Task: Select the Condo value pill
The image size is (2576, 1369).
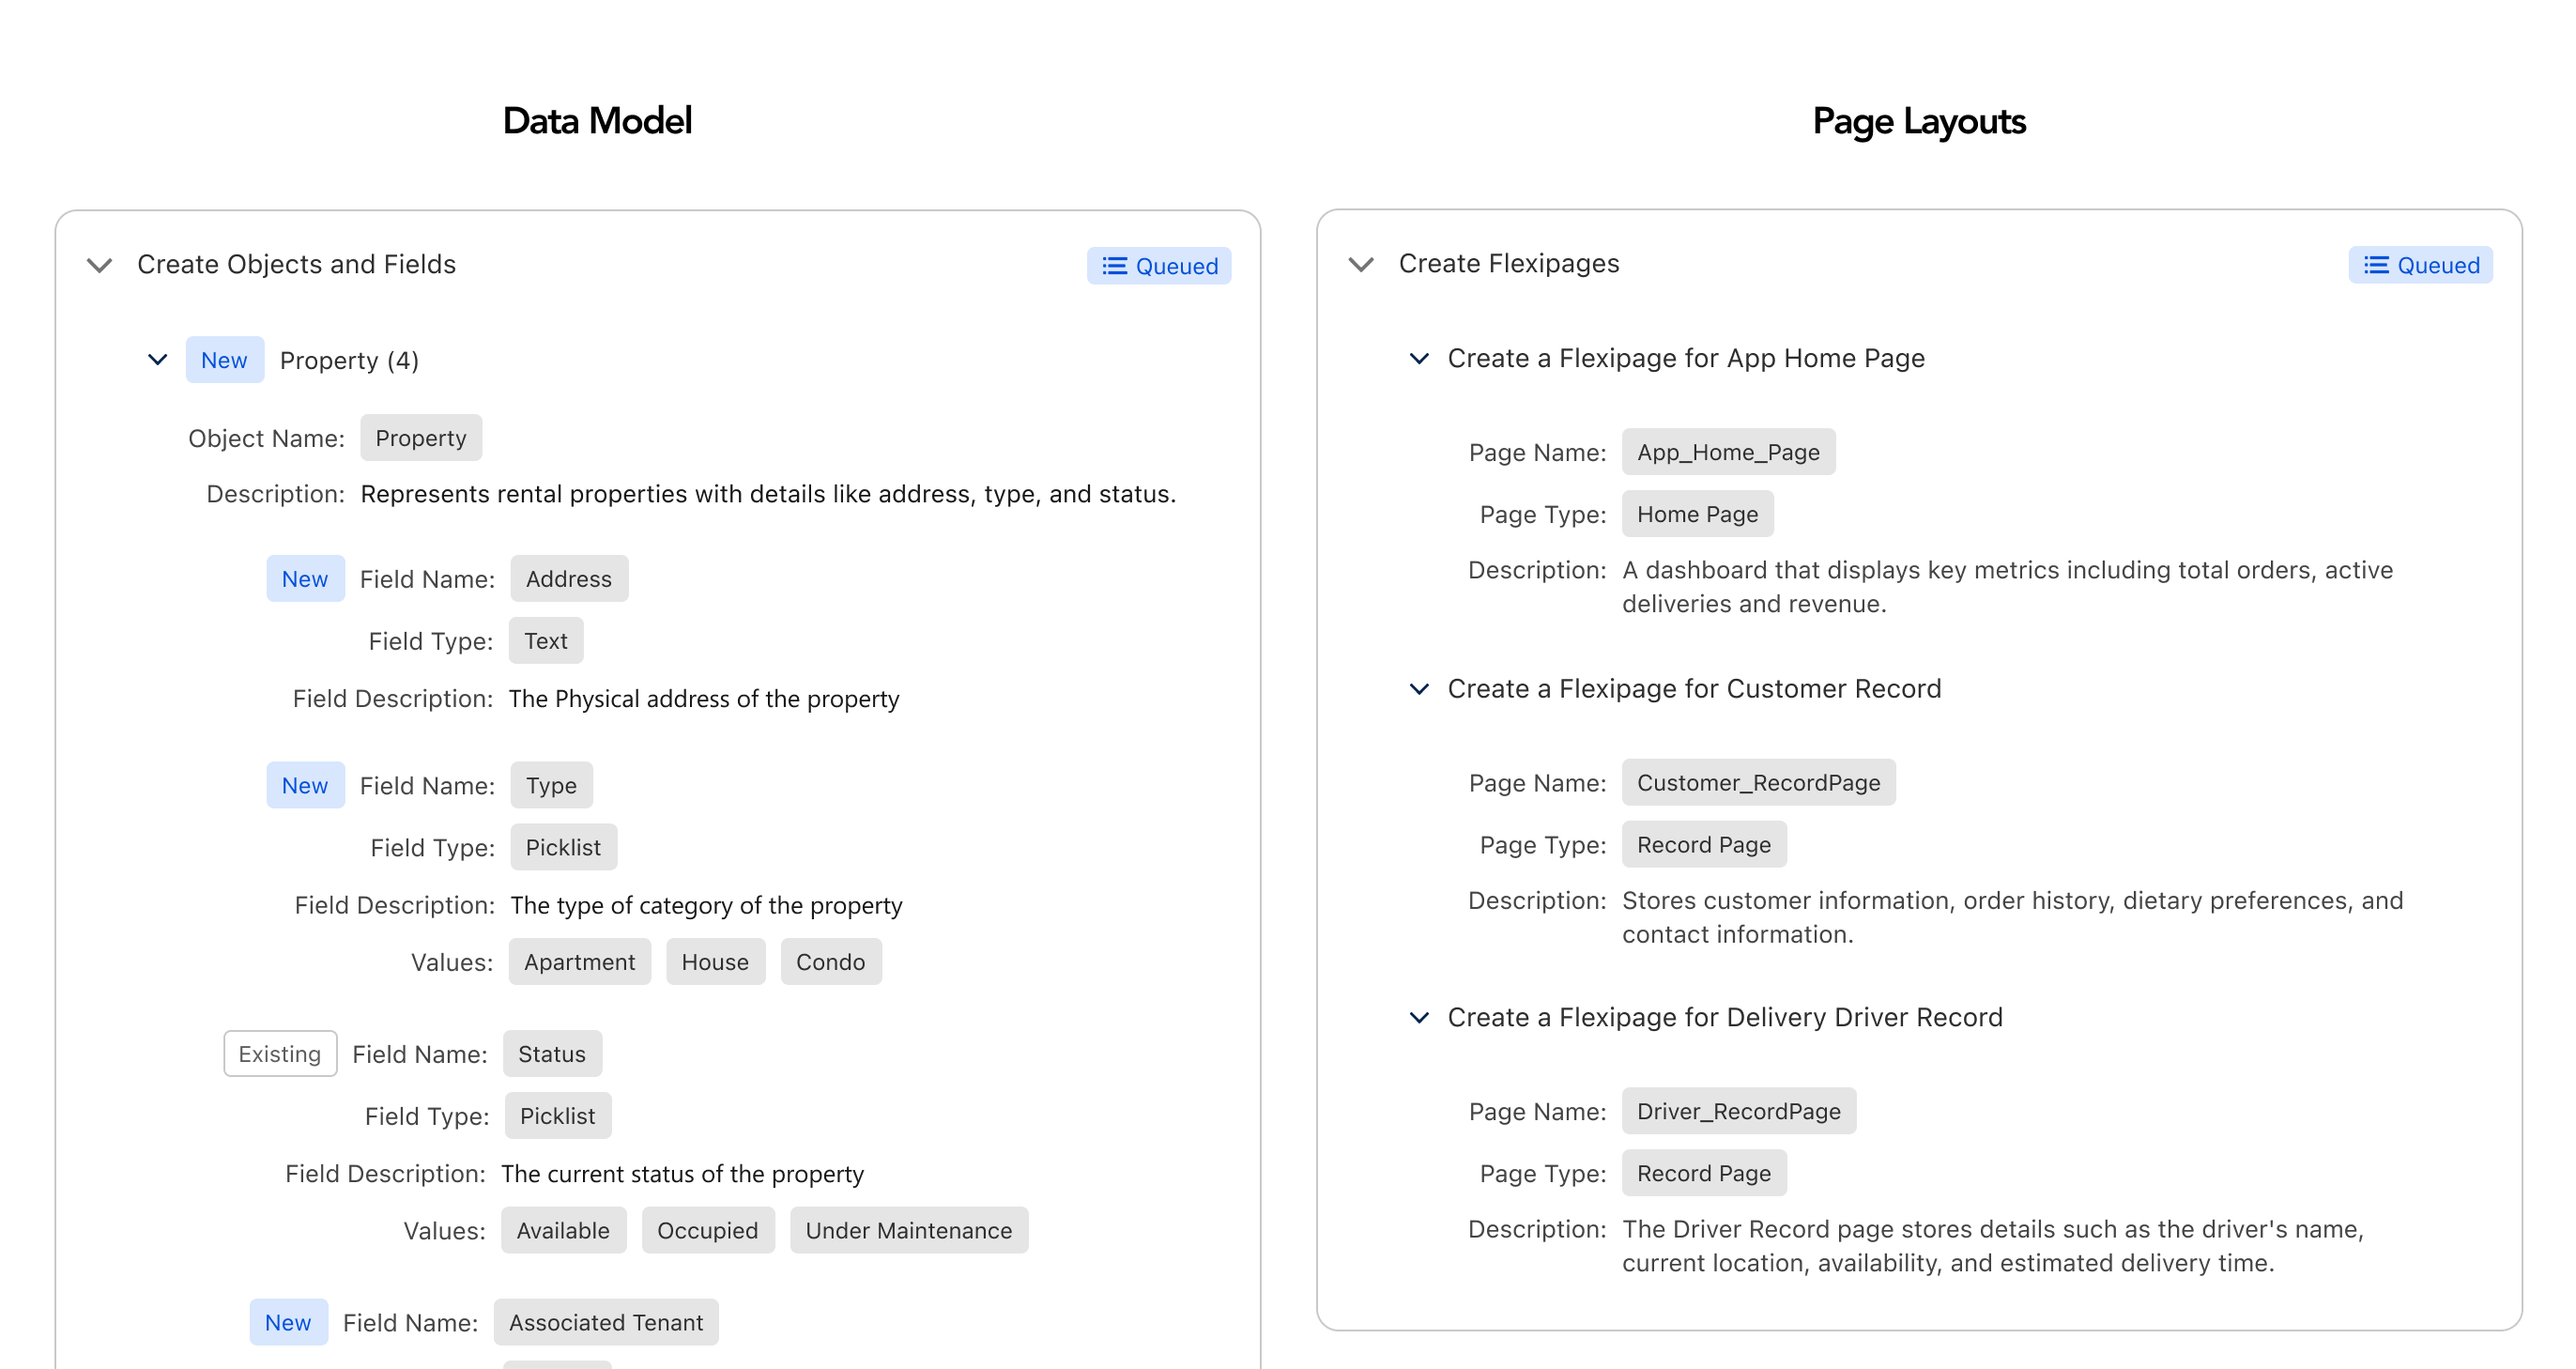Action: pyautogui.click(x=831, y=962)
